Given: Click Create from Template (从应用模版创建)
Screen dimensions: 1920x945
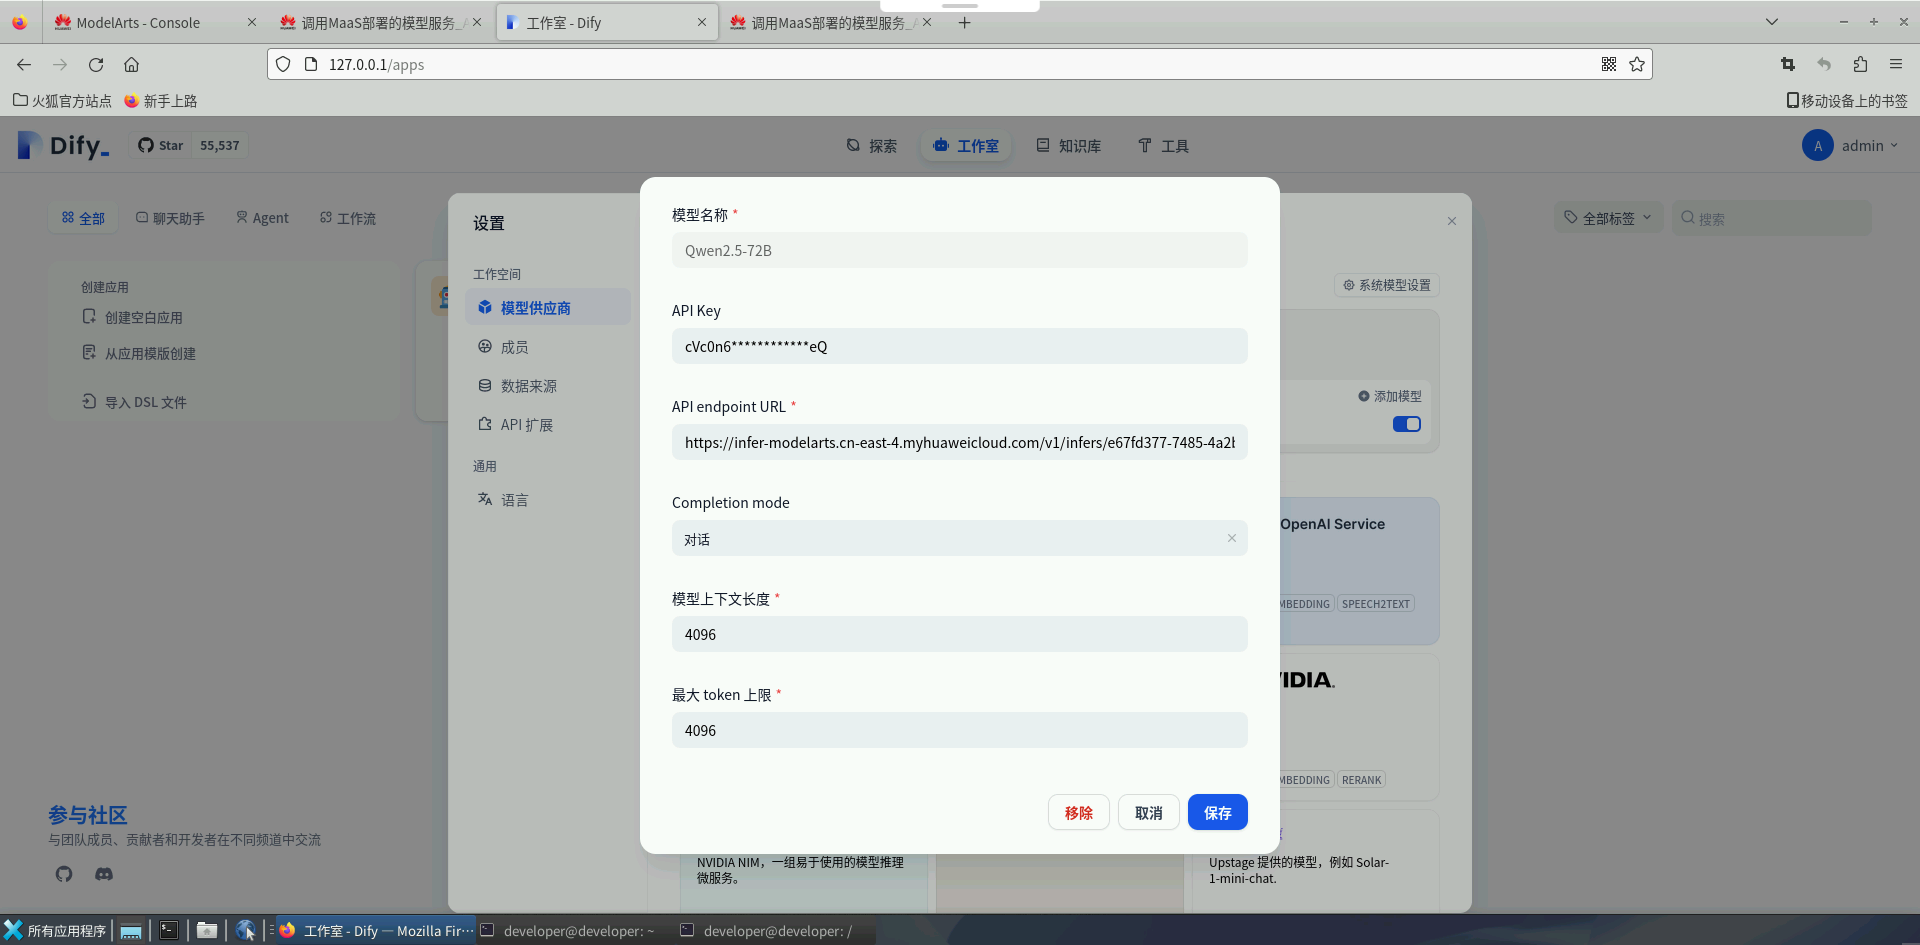Looking at the screenshot, I should click(139, 353).
